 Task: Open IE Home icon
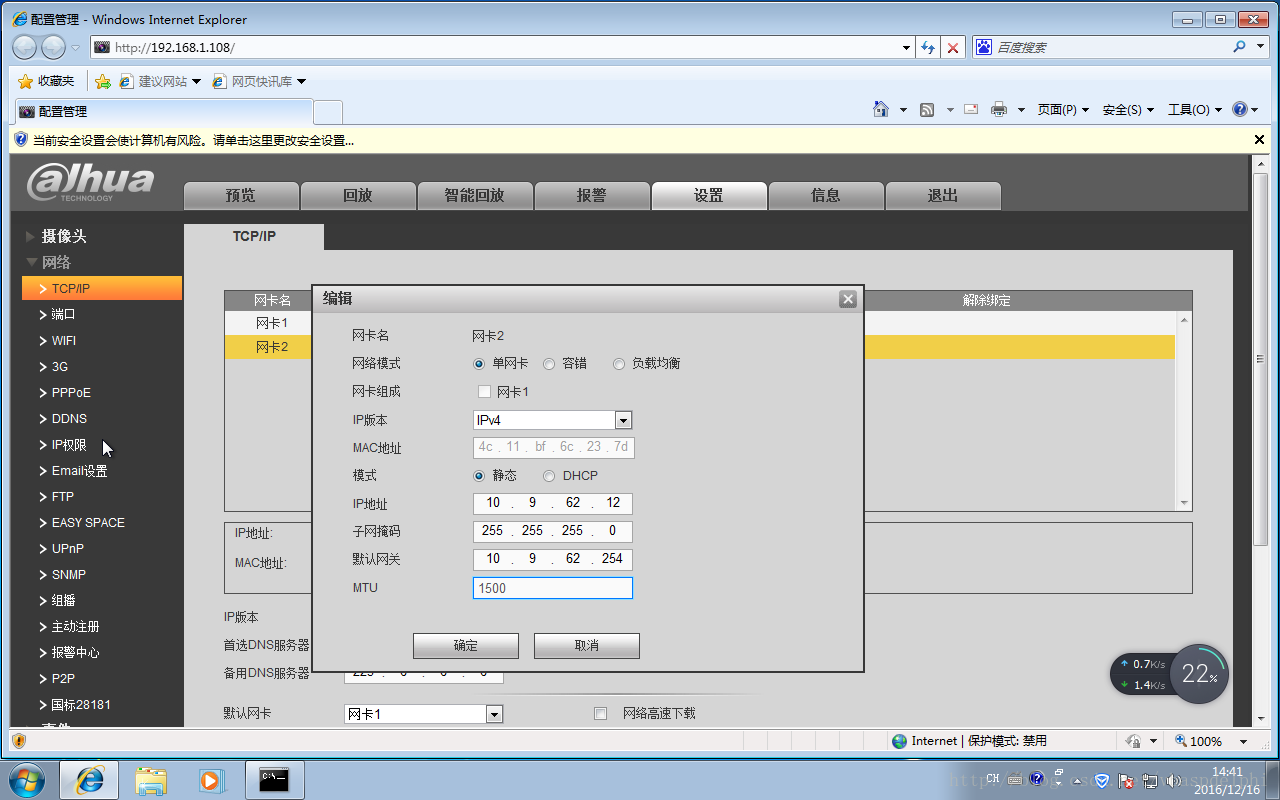click(x=880, y=109)
